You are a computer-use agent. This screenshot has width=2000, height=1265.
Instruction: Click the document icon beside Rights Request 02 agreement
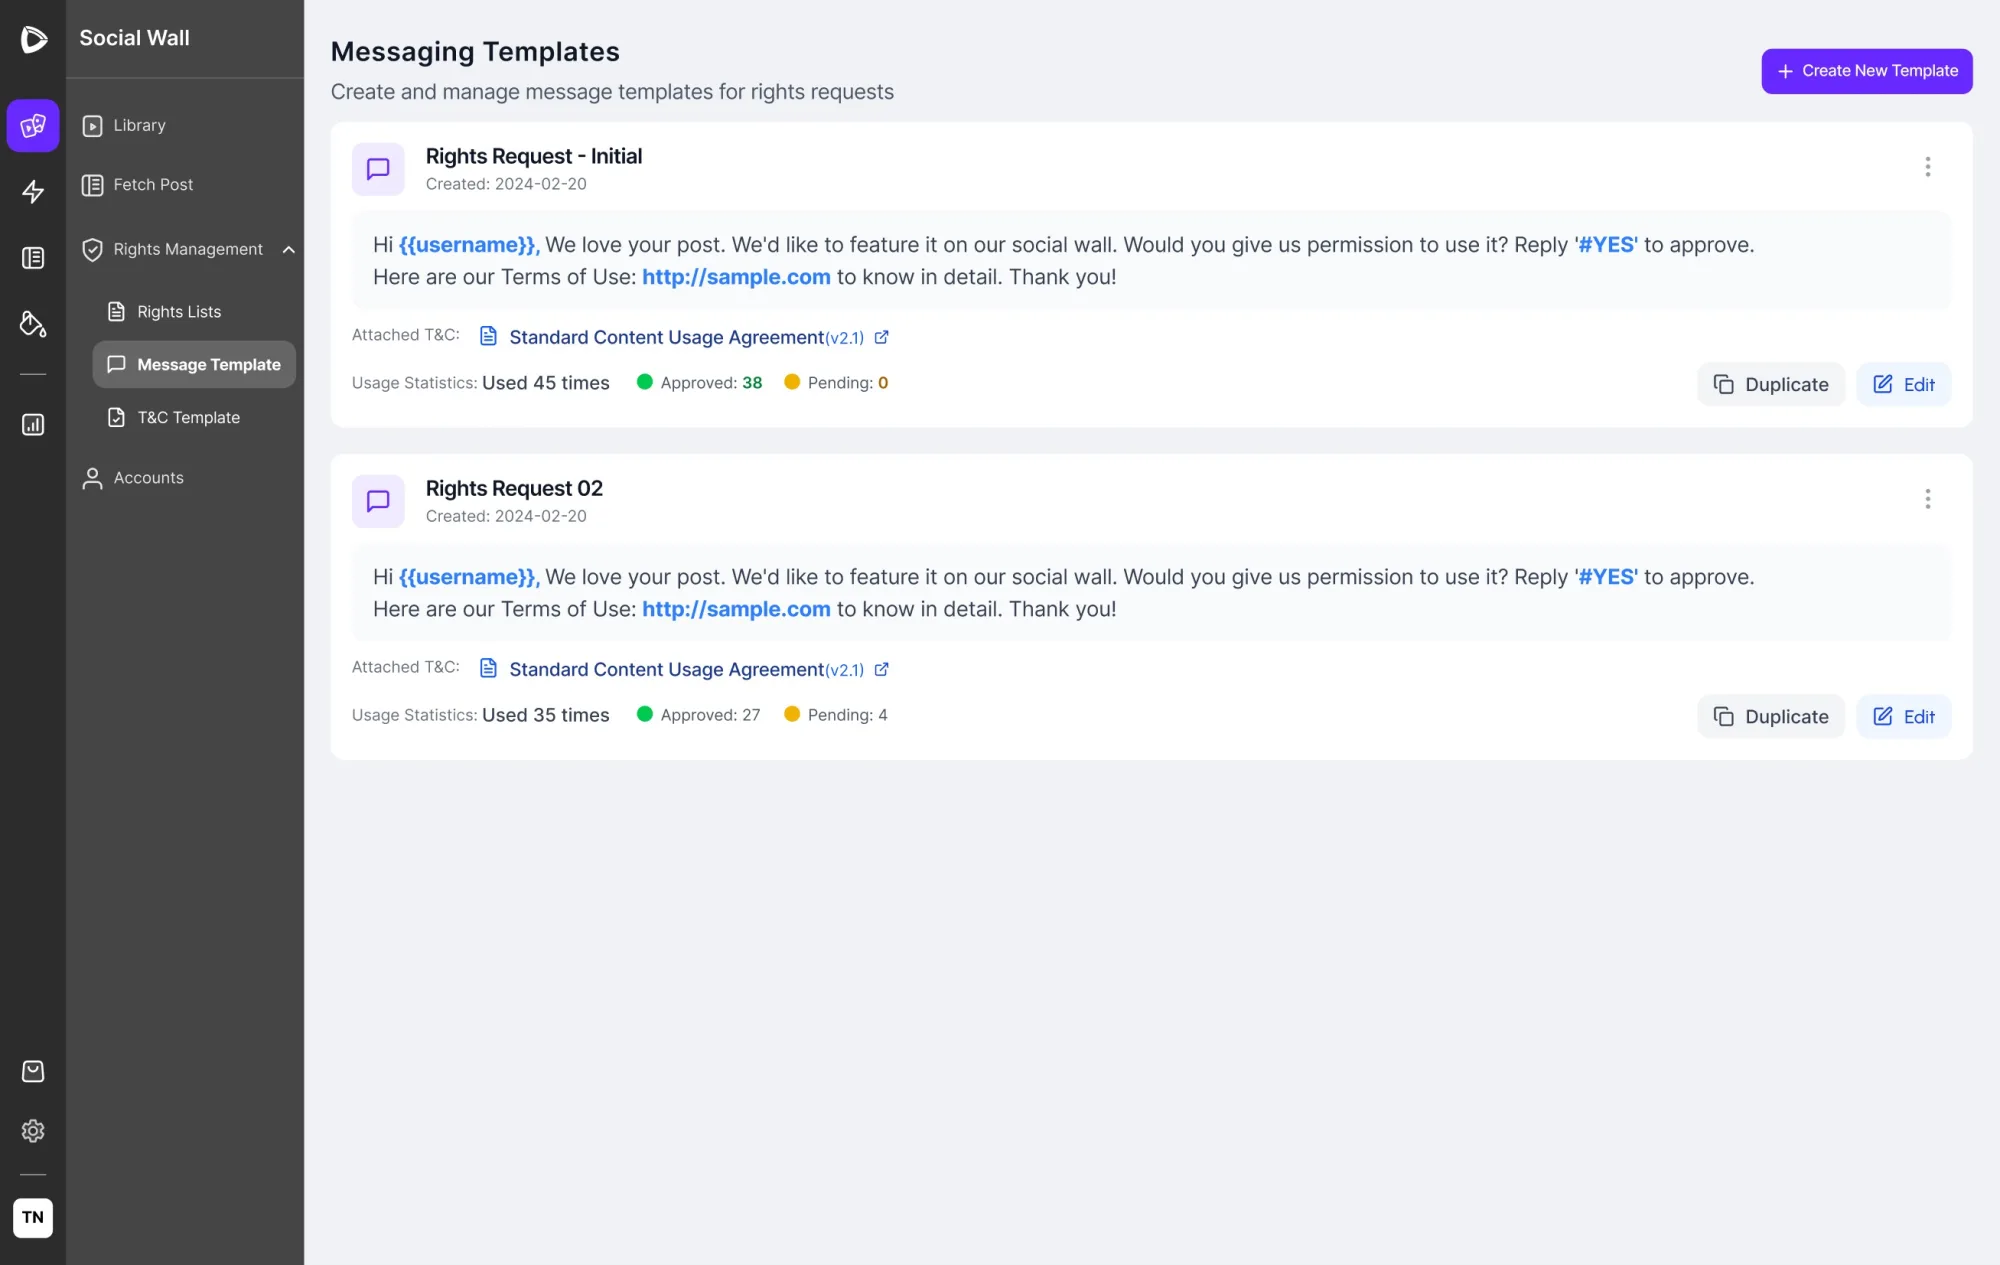(x=488, y=668)
